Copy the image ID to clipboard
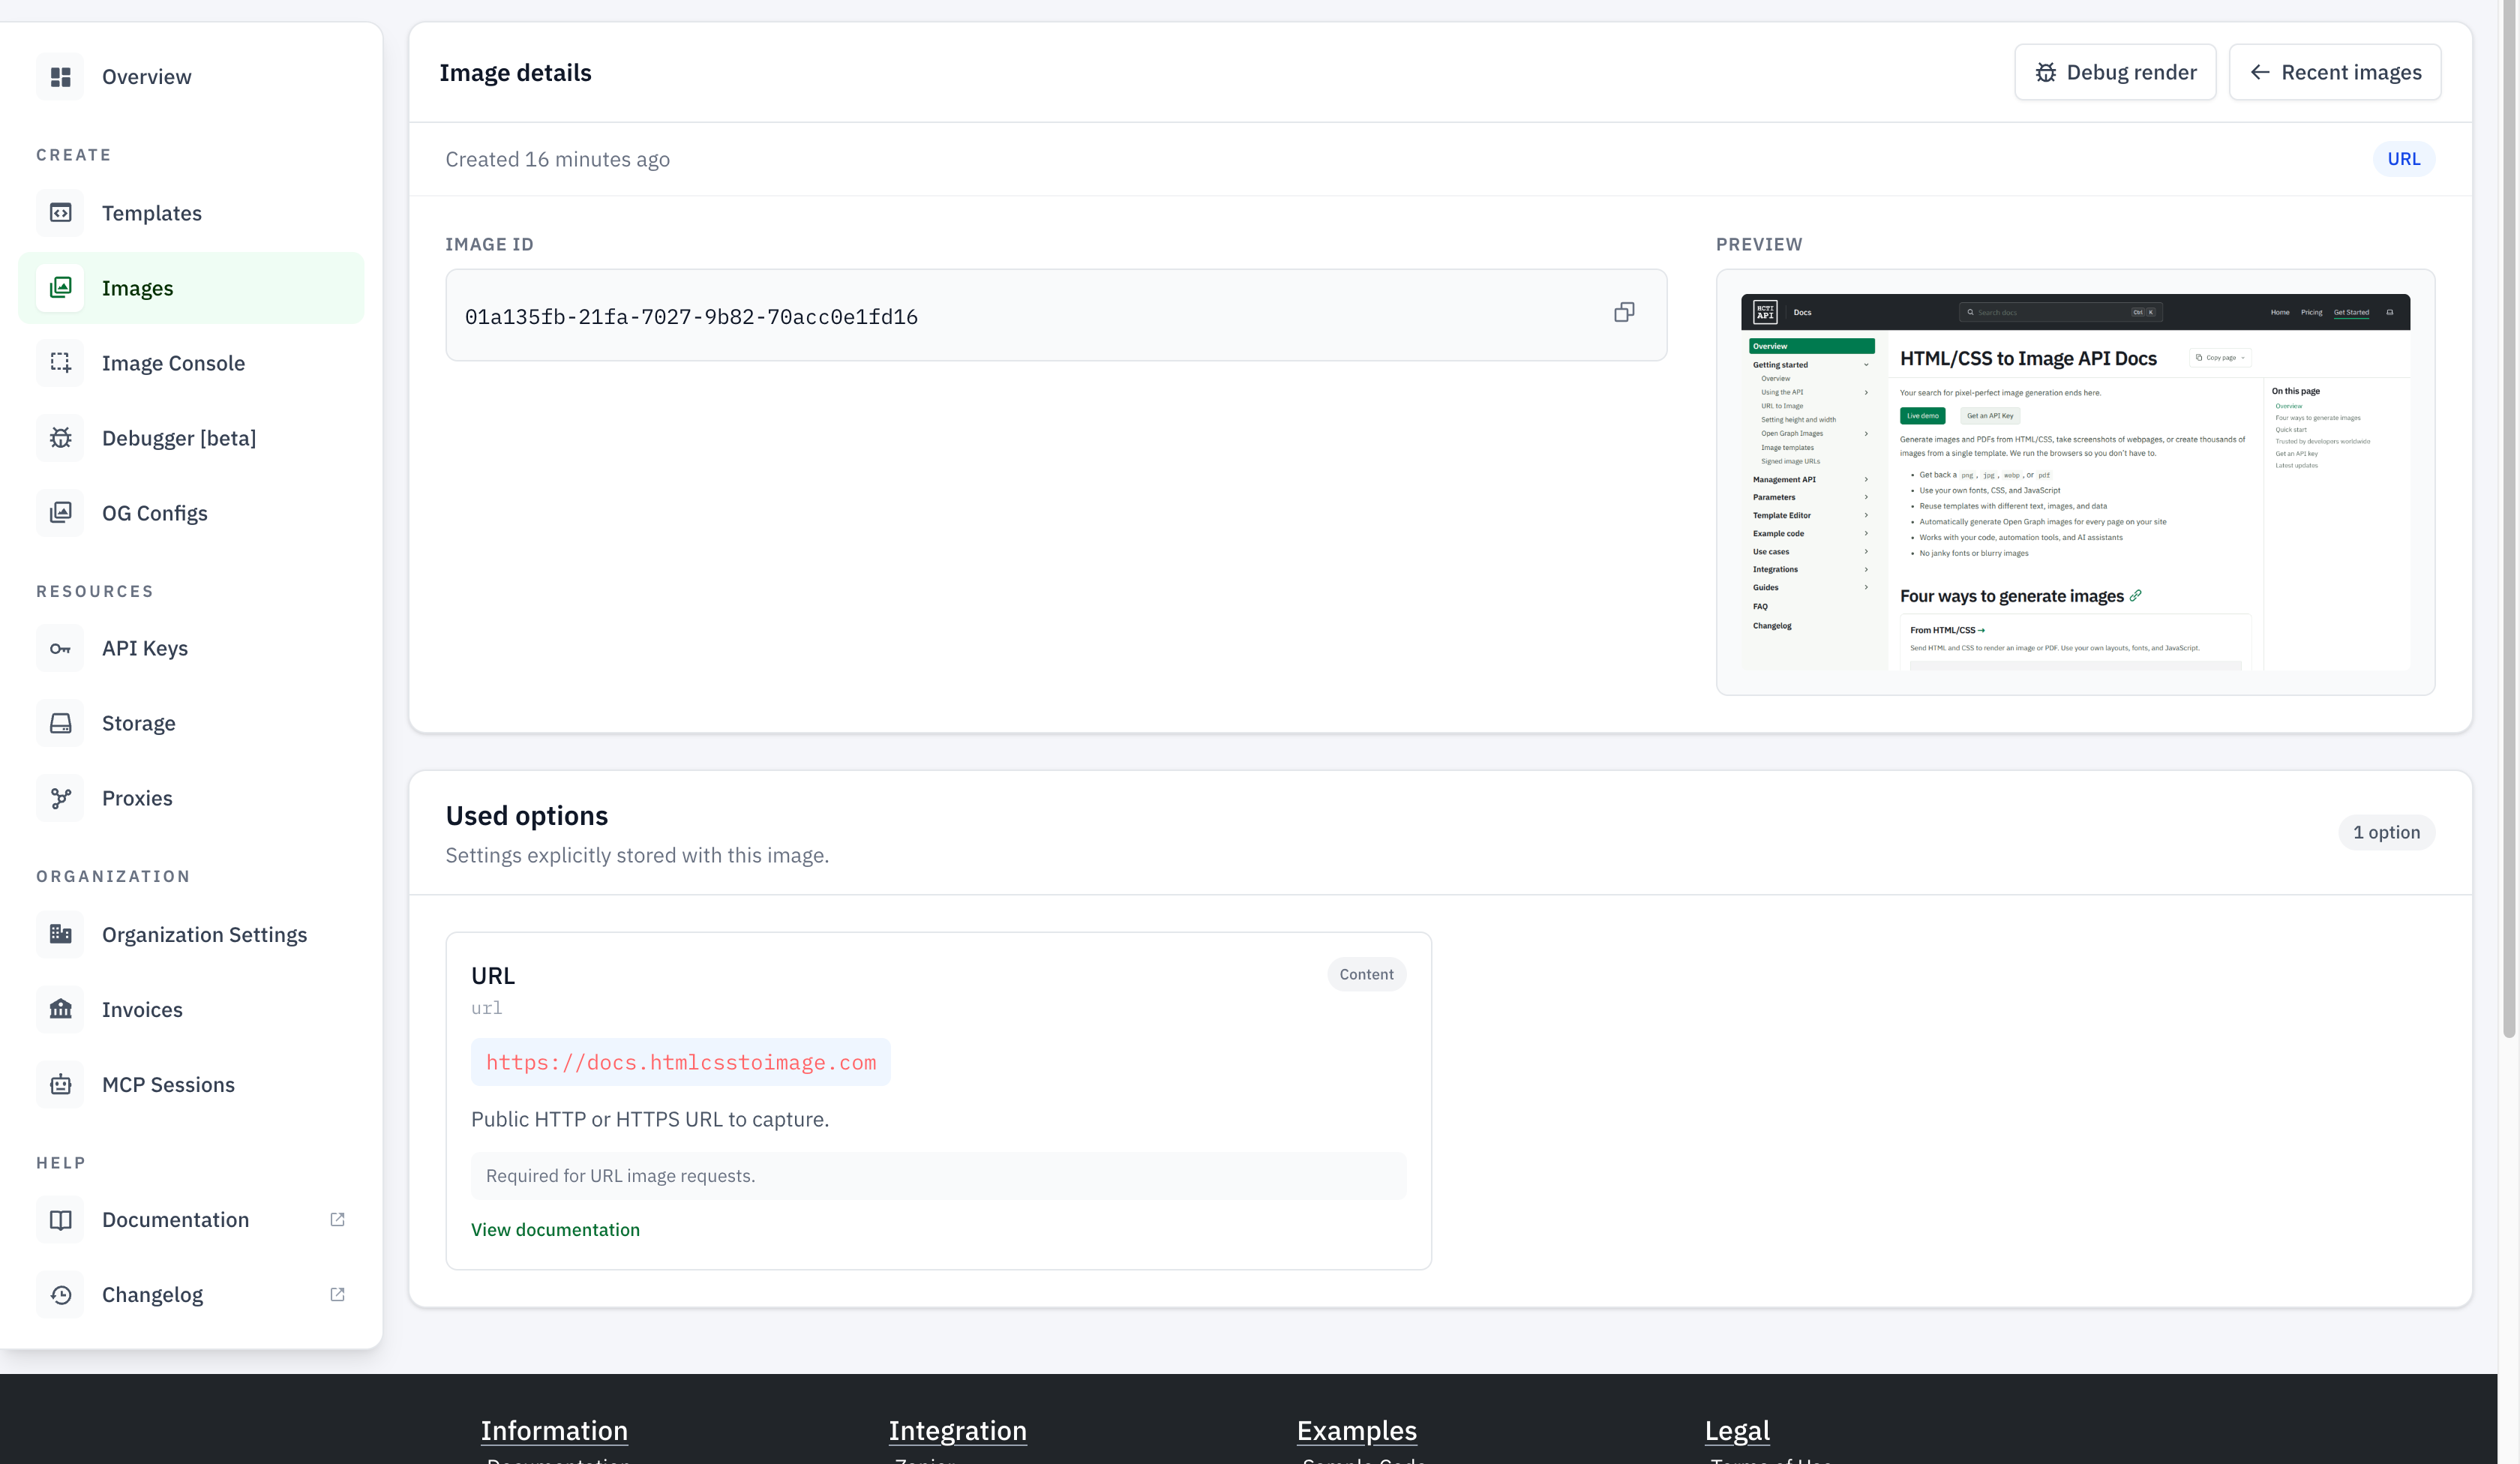2520x1464 pixels. point(1624,313)
